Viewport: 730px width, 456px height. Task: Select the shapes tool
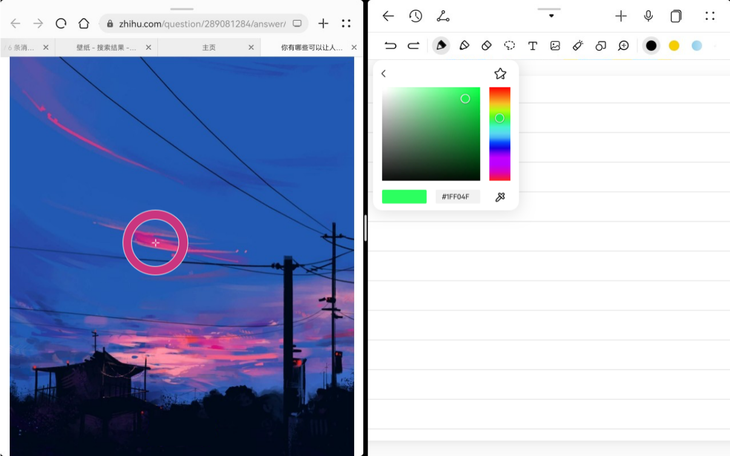[x=601, y=46]
